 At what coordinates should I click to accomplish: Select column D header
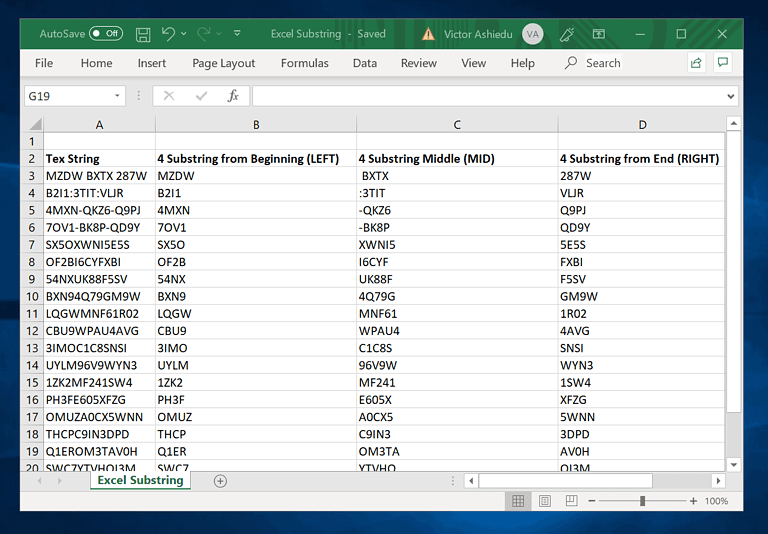(x=642, y=124)
